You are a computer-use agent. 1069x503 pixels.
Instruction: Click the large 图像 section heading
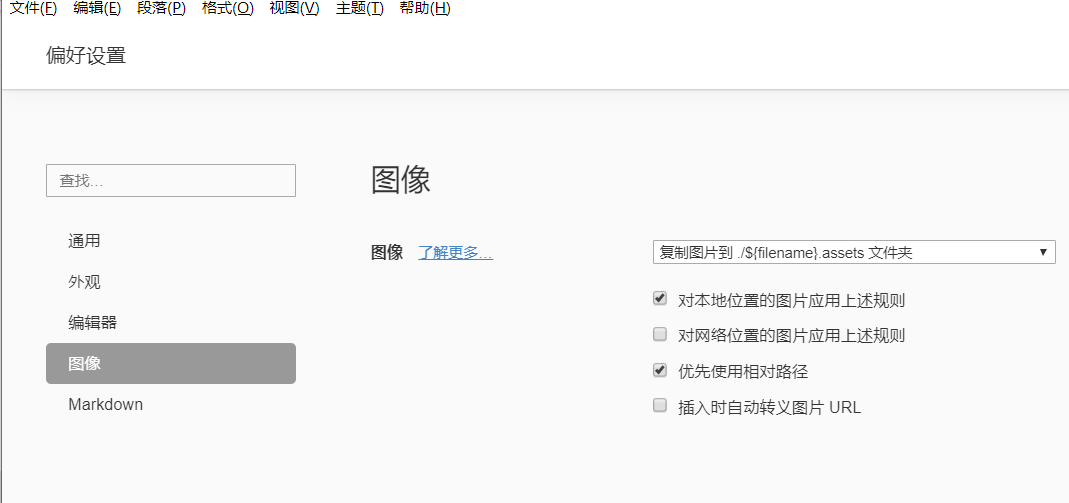click(401, 181)
